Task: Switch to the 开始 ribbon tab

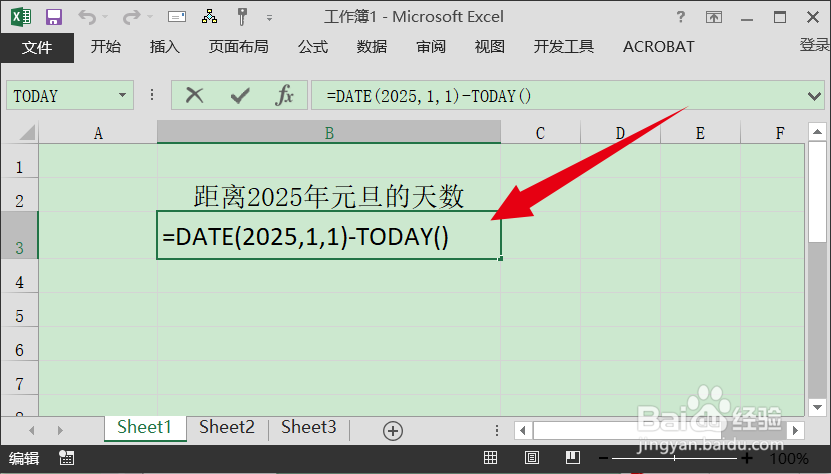Action: pyautogui.click(x=105, y=47)
